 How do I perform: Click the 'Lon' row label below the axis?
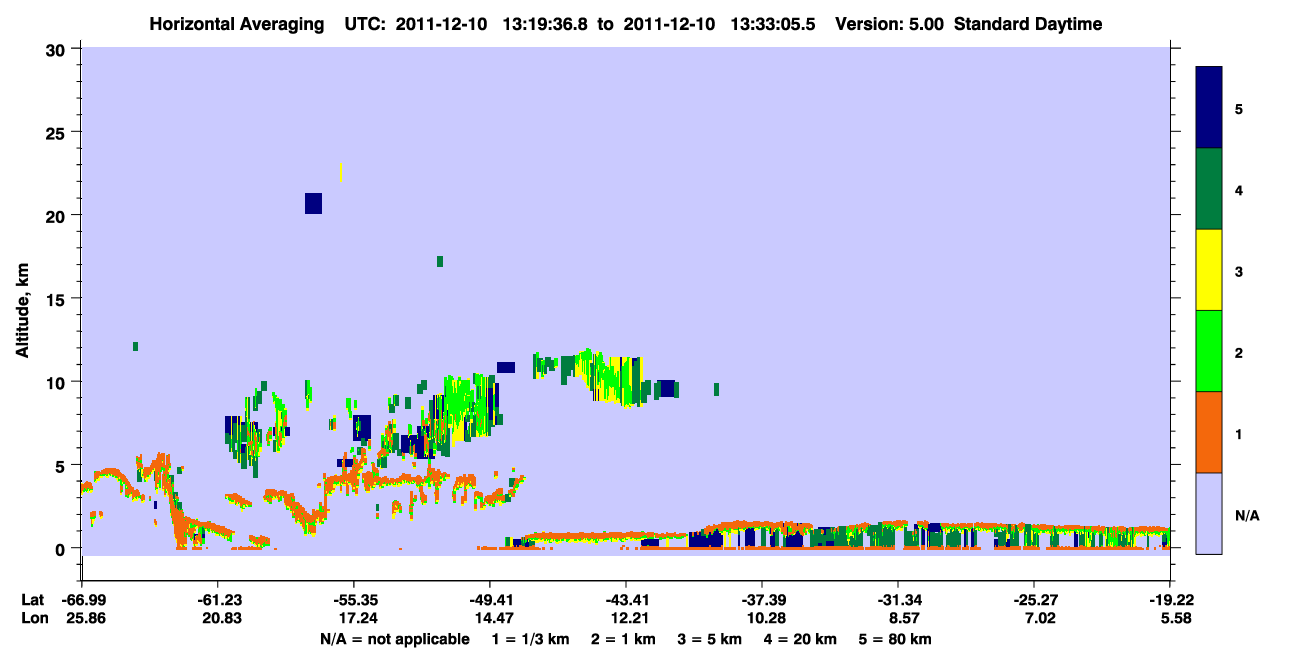34,619
